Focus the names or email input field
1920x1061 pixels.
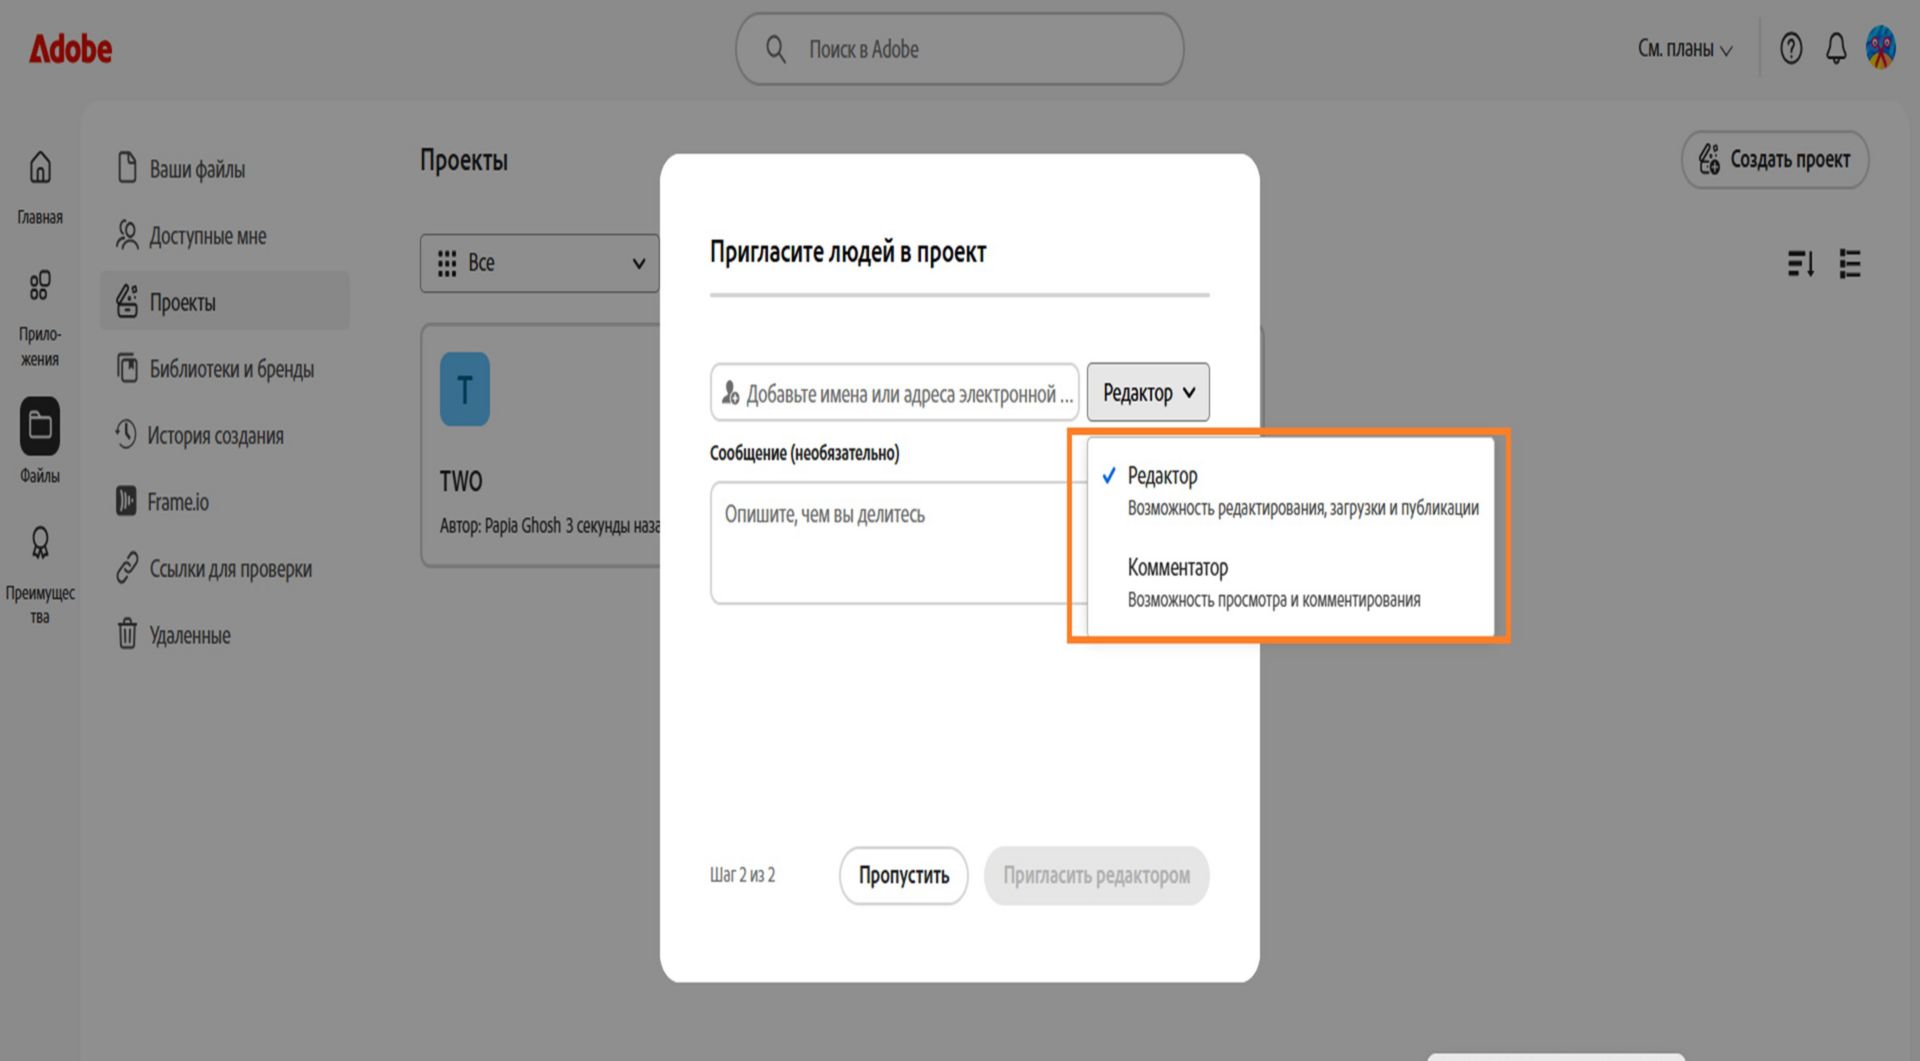tap(895, 393)
